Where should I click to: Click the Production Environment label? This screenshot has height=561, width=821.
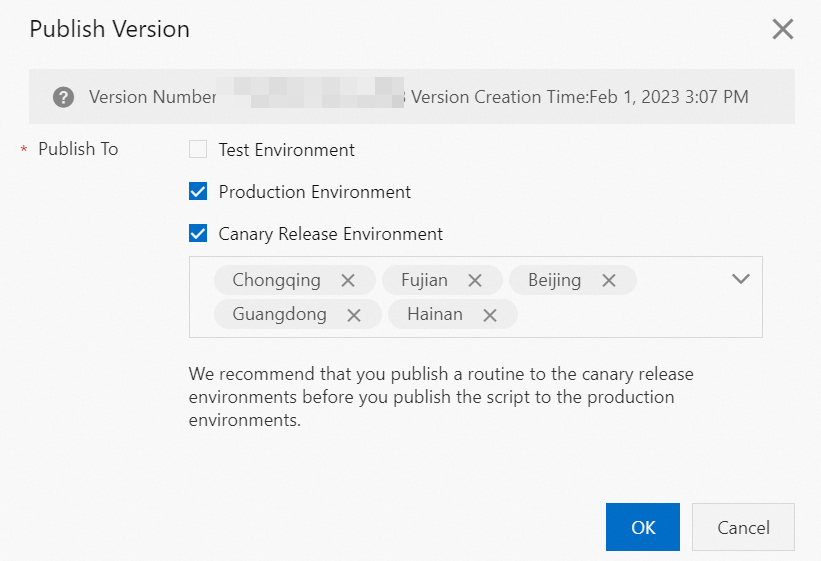point(315,192)
